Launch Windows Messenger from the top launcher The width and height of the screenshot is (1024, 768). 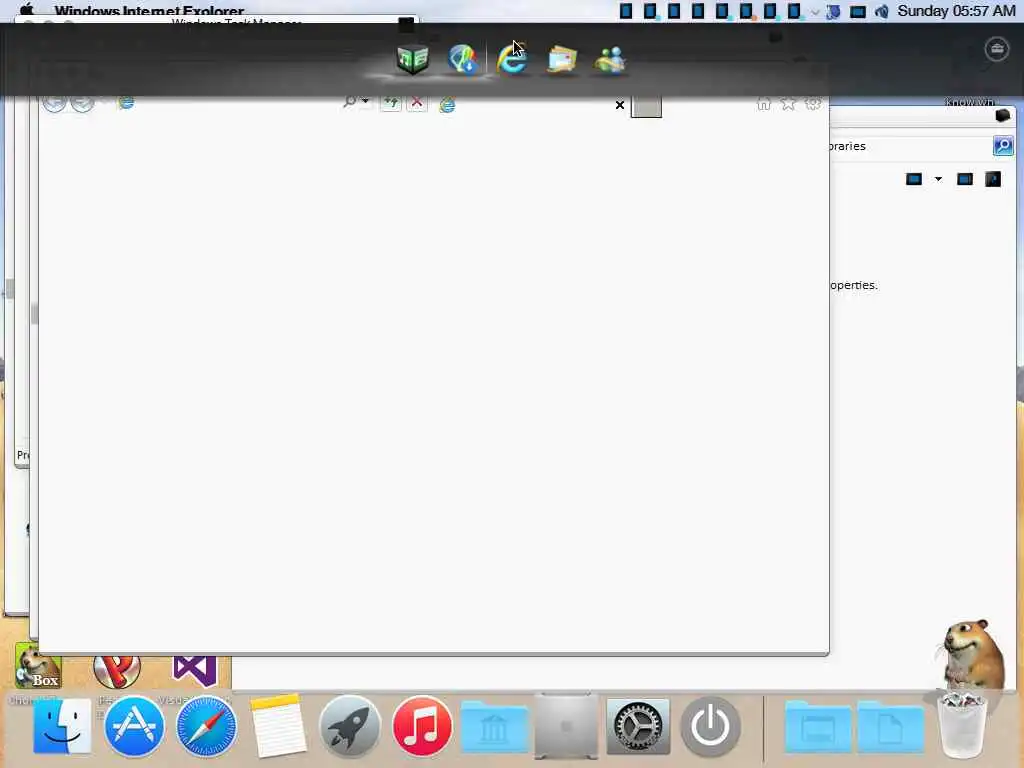[610, 60]
